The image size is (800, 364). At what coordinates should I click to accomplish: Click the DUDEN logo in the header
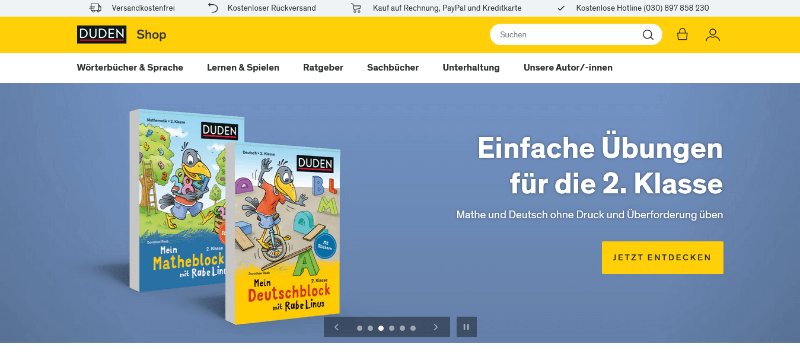[x=102, y=35]
